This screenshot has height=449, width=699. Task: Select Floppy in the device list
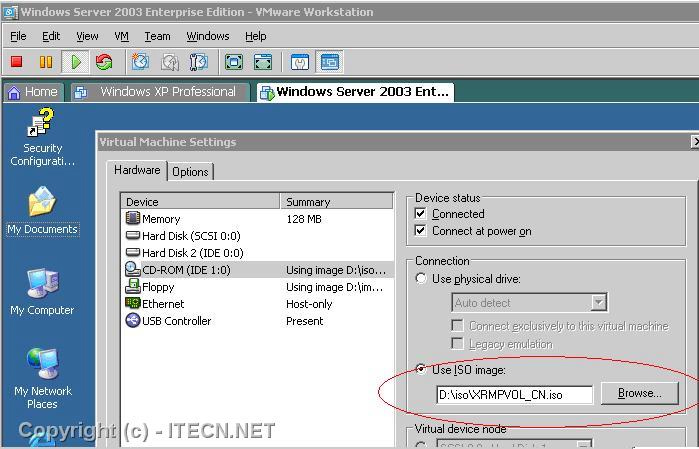(158, 287)
